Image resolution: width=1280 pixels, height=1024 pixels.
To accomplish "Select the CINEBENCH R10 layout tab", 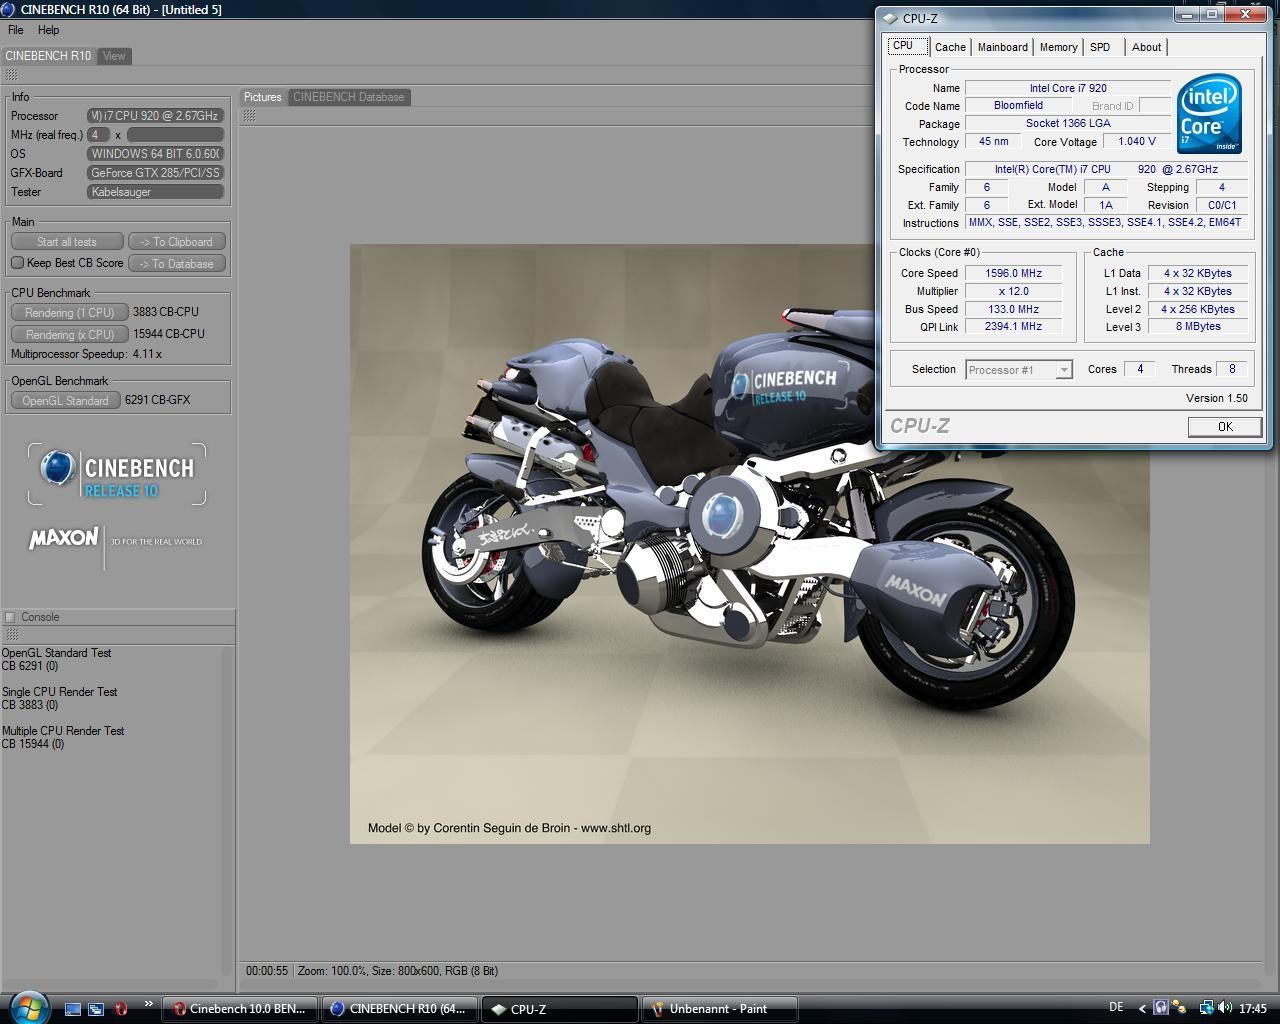I will [48, 56].
